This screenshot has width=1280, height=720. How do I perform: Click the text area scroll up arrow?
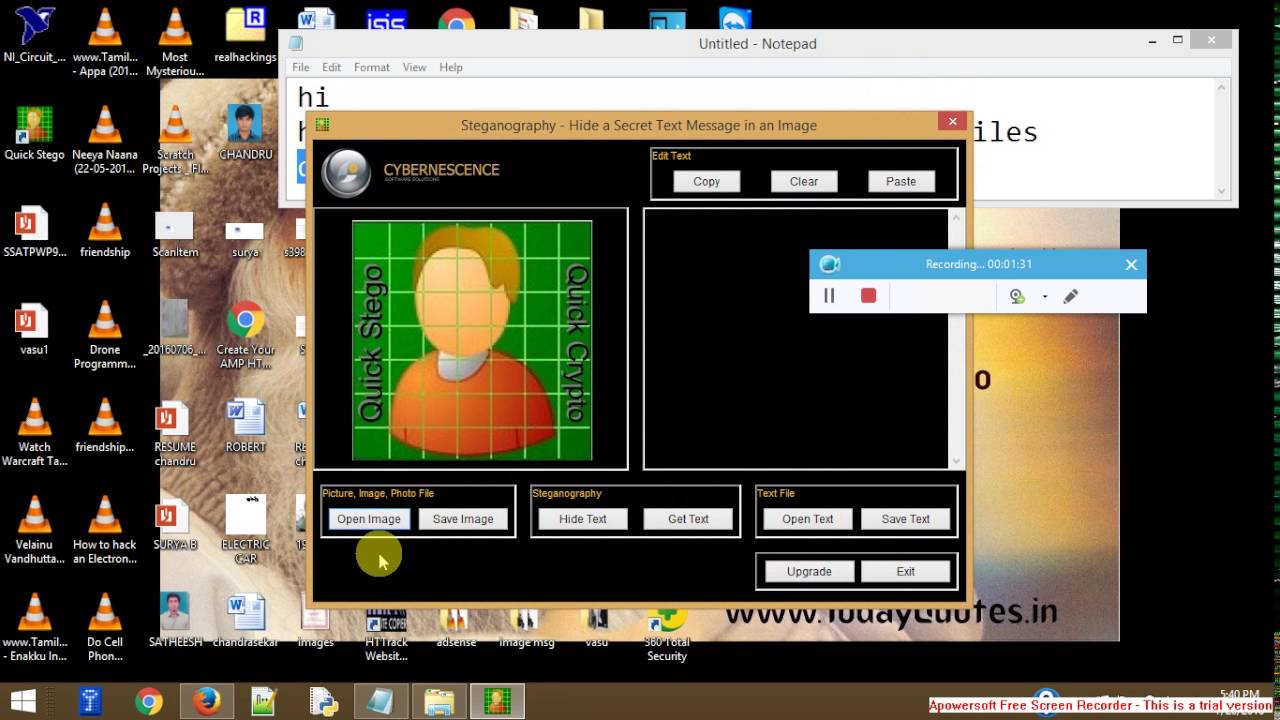pos(955,217)
